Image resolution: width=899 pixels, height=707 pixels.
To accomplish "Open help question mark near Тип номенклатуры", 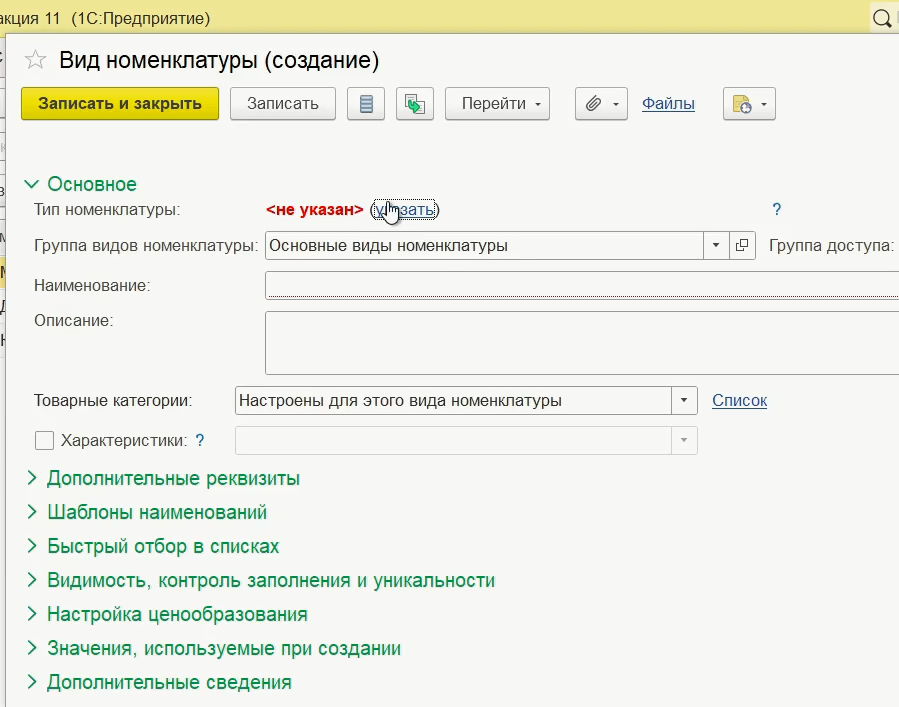I will click(776, 209).
